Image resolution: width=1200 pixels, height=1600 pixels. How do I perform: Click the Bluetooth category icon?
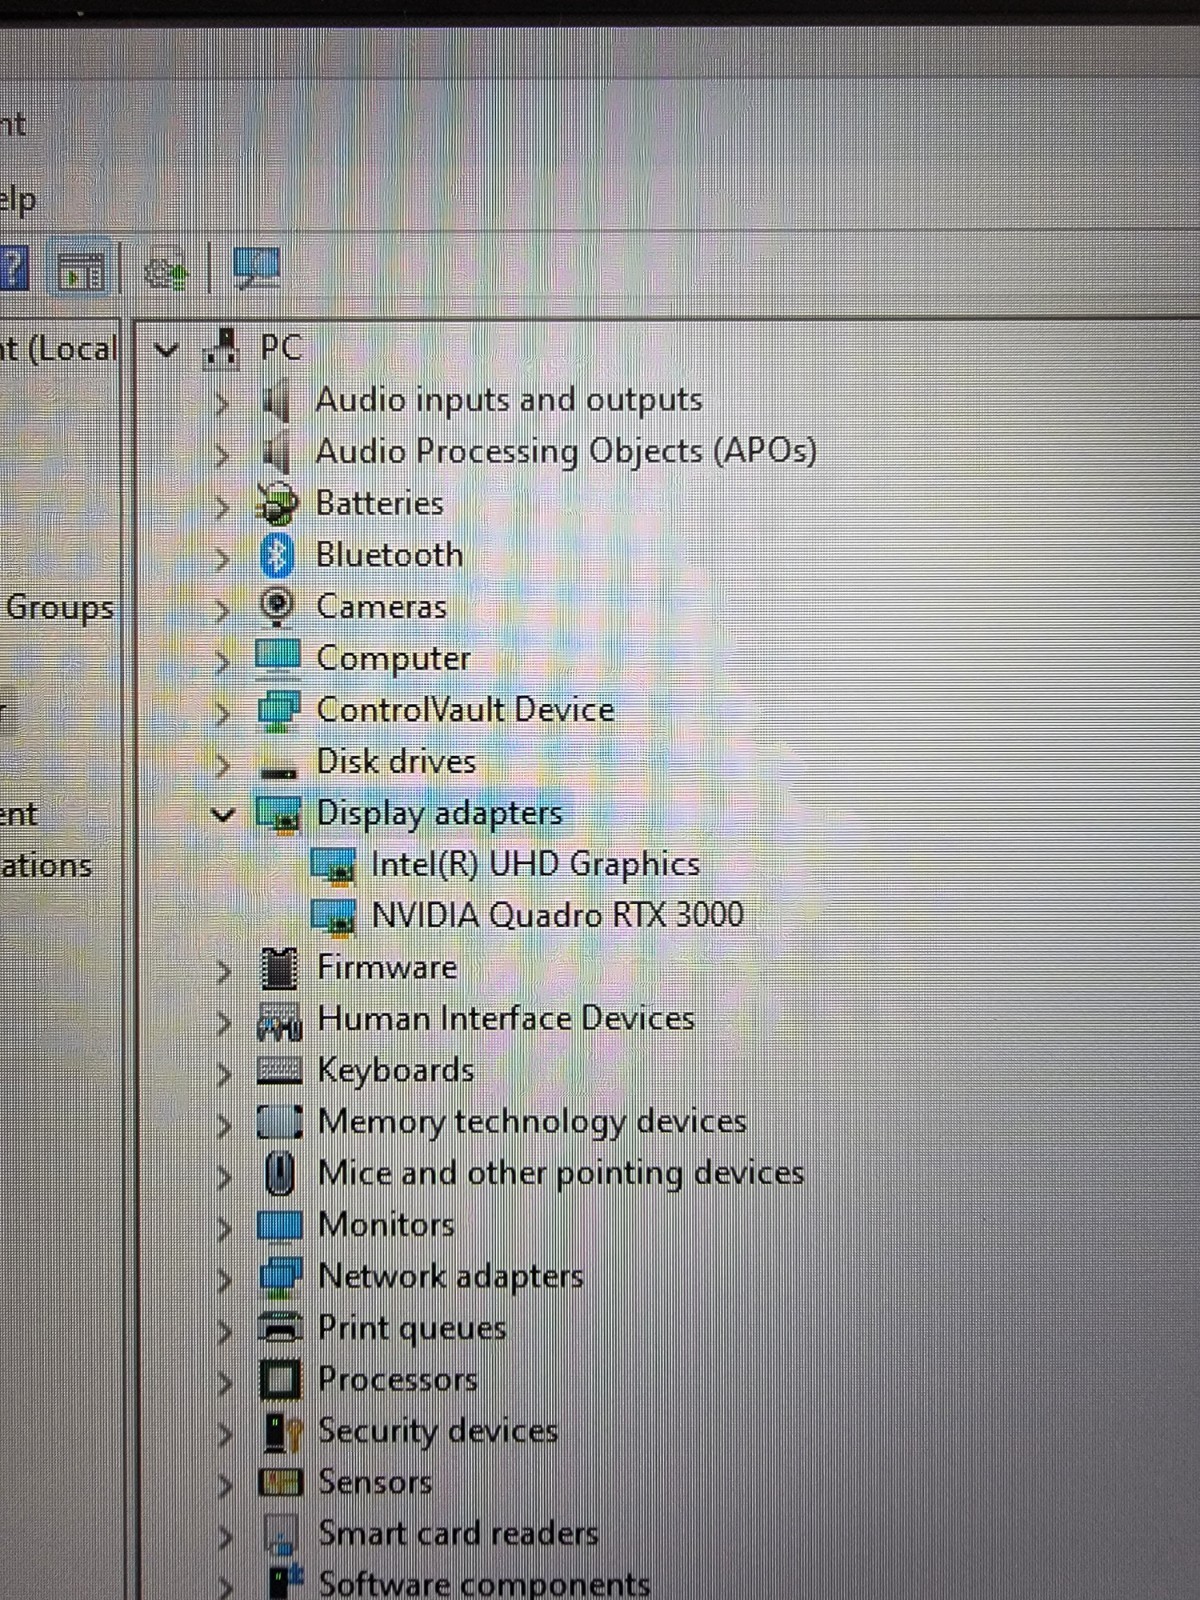tap(277, 556)
